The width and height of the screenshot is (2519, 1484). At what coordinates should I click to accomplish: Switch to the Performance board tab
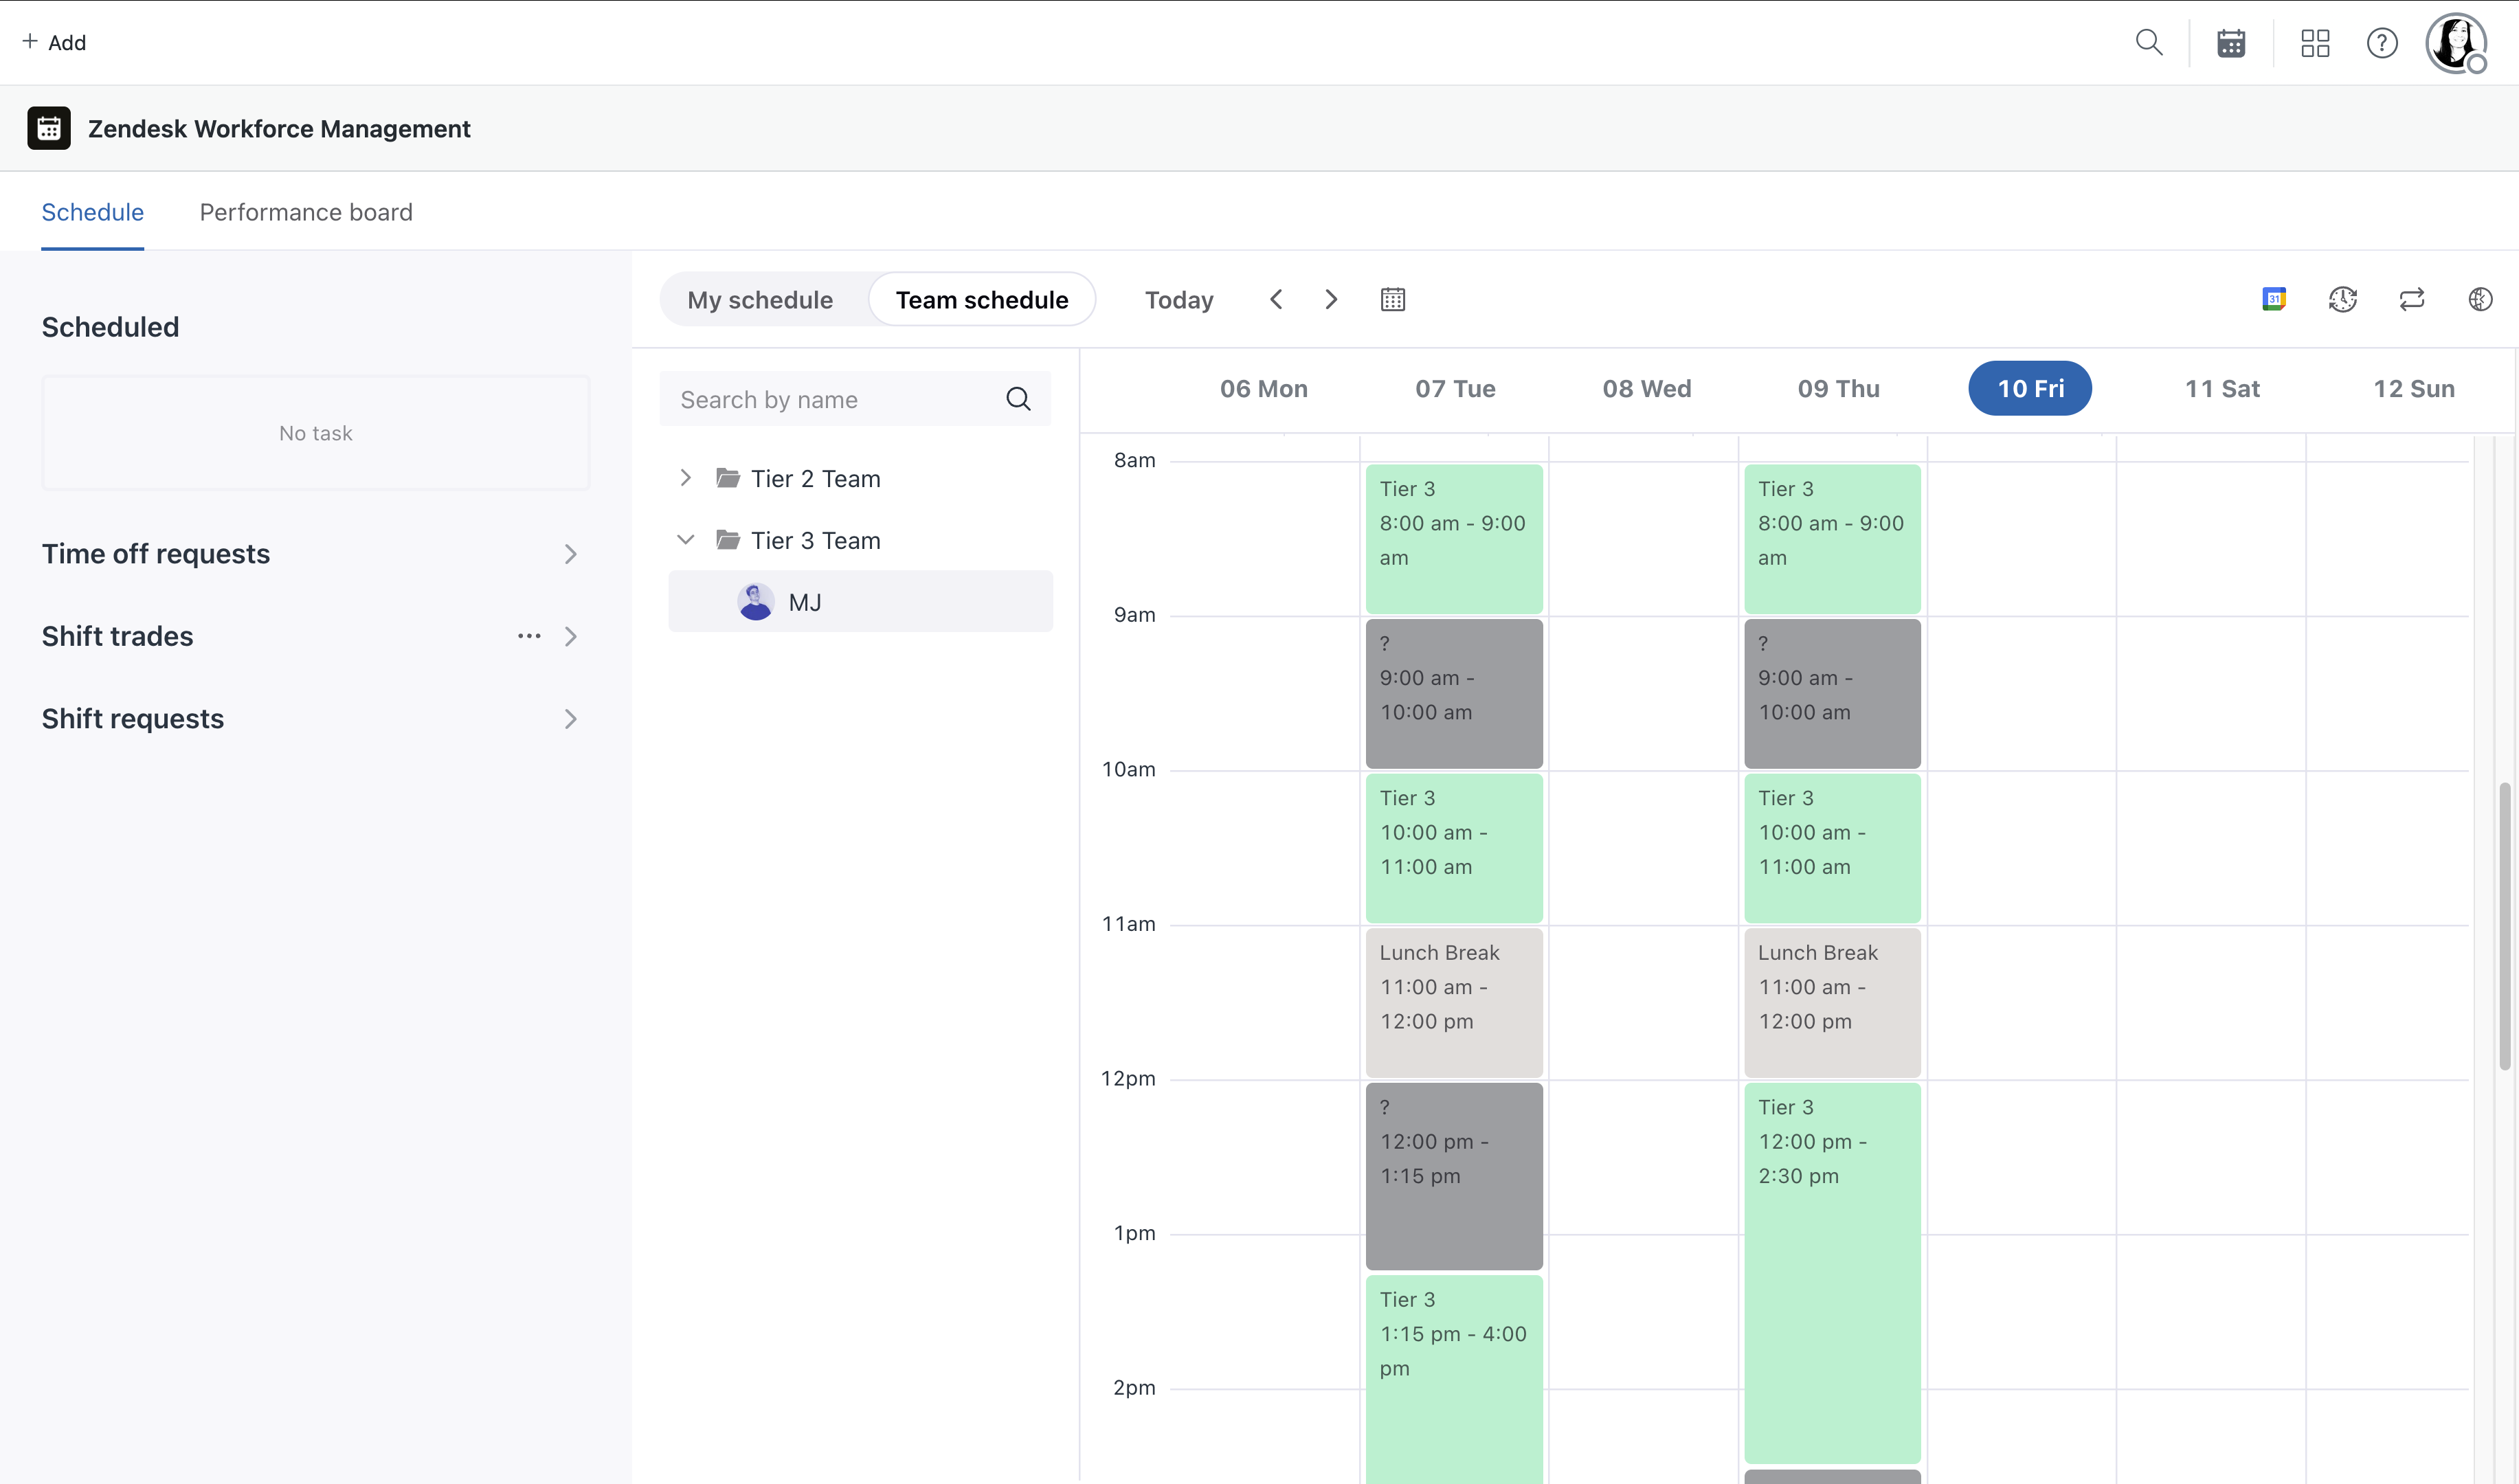pos(306,212)
